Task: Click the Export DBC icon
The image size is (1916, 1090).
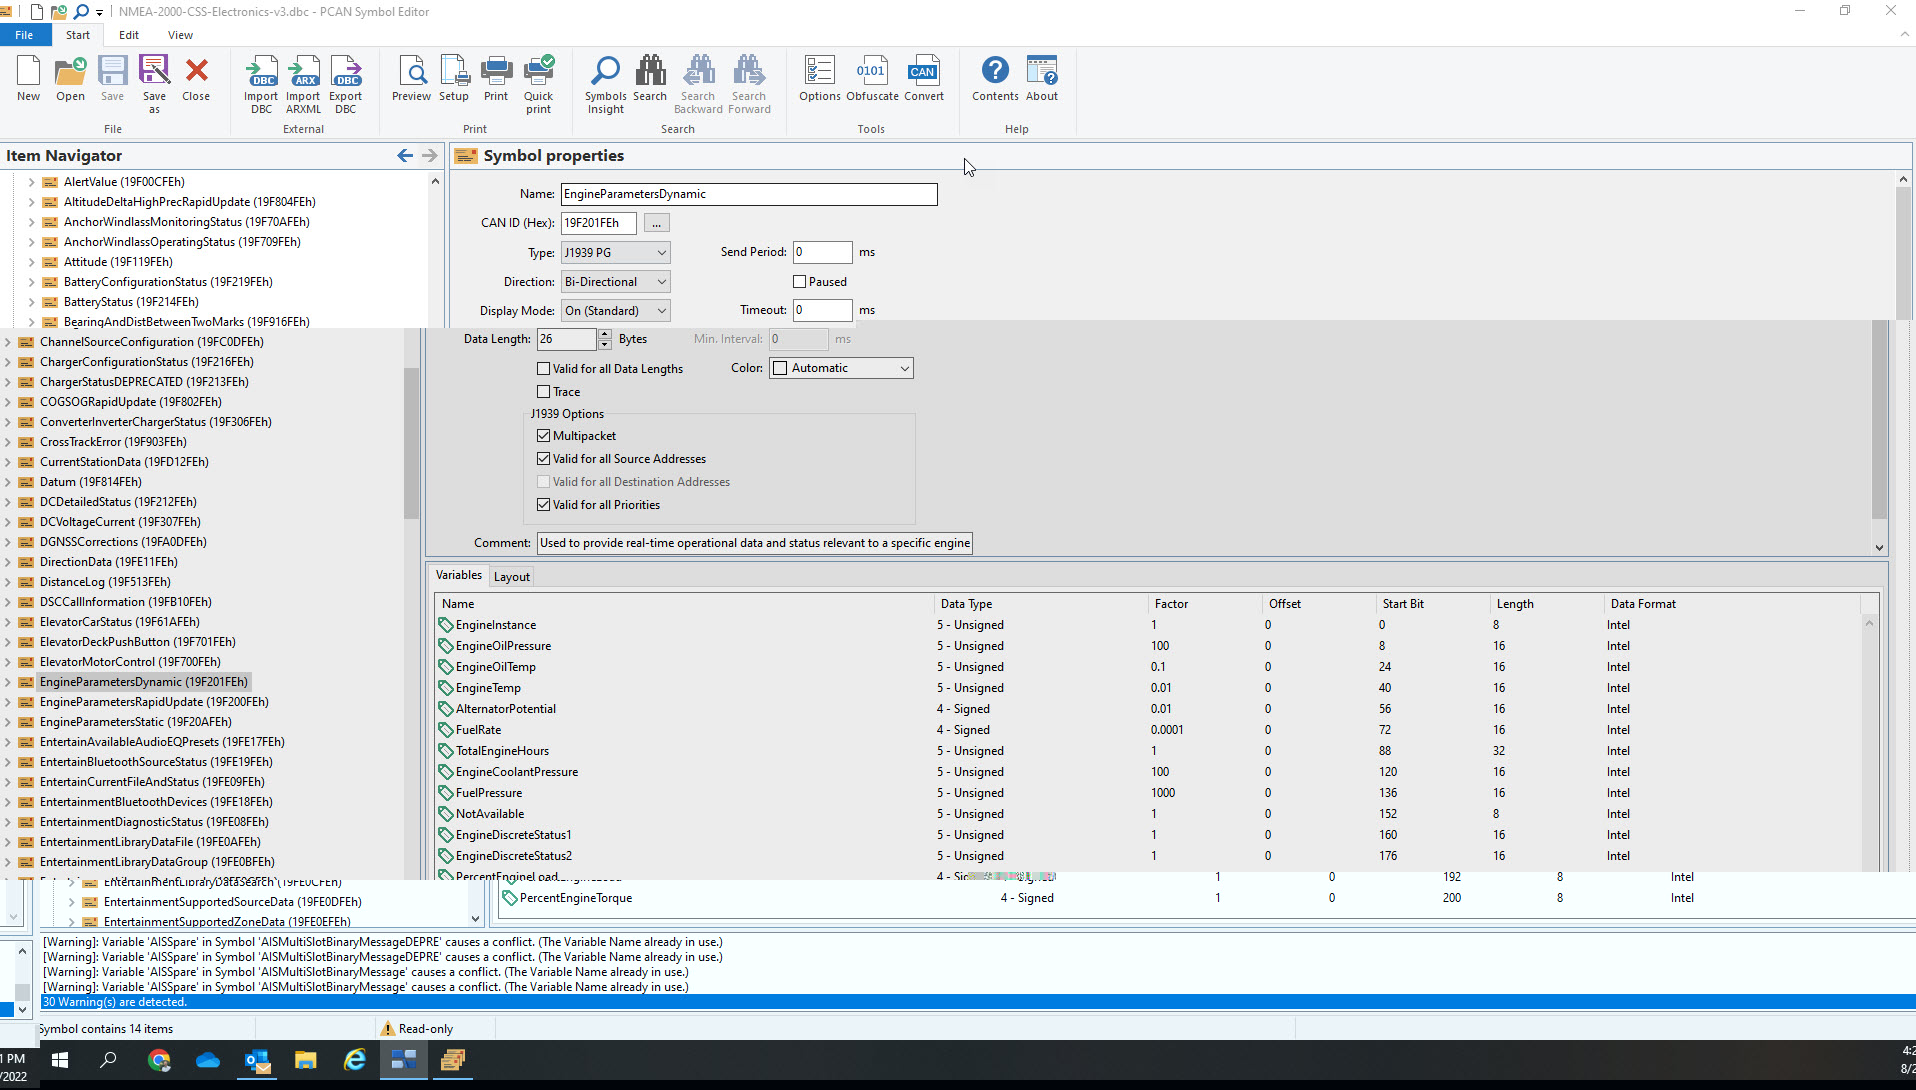Action: pyautogui.click(x=345, y=84)
